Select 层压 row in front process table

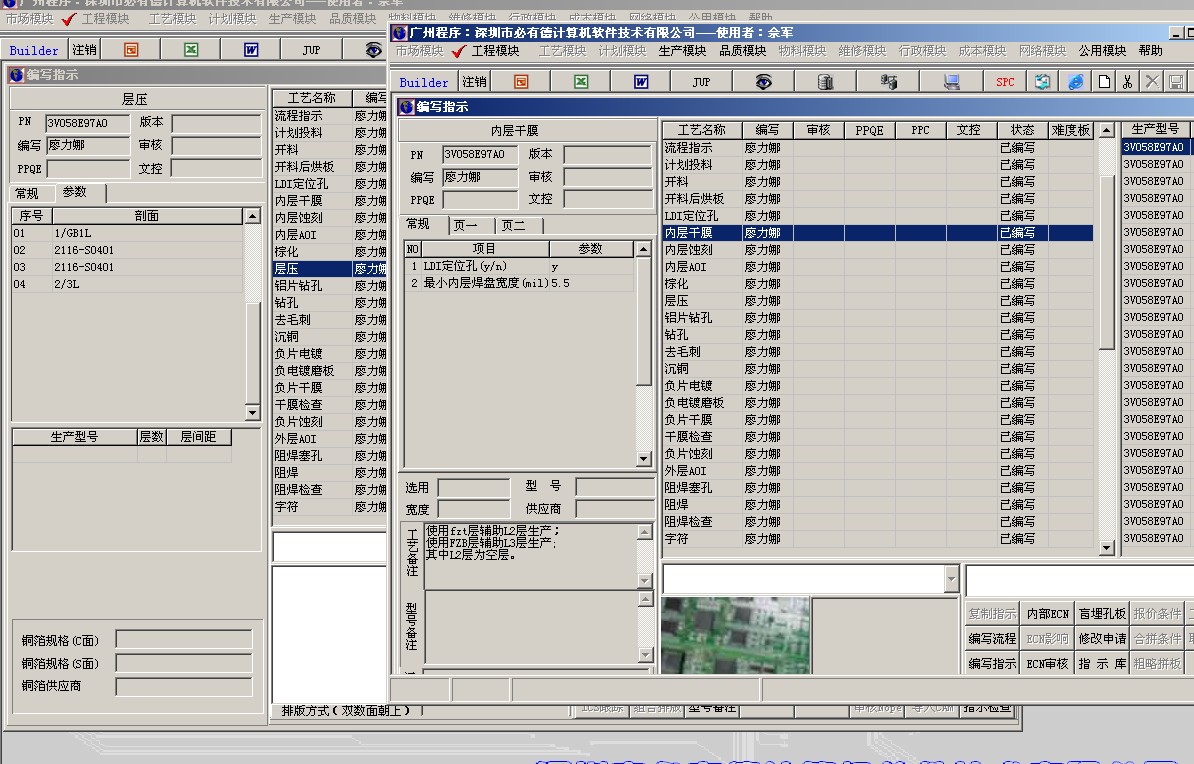878,301
